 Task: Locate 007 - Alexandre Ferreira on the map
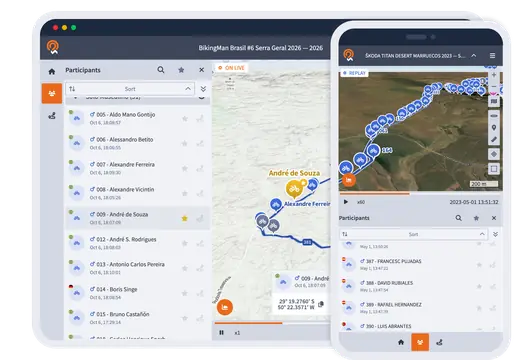point(200,168)
